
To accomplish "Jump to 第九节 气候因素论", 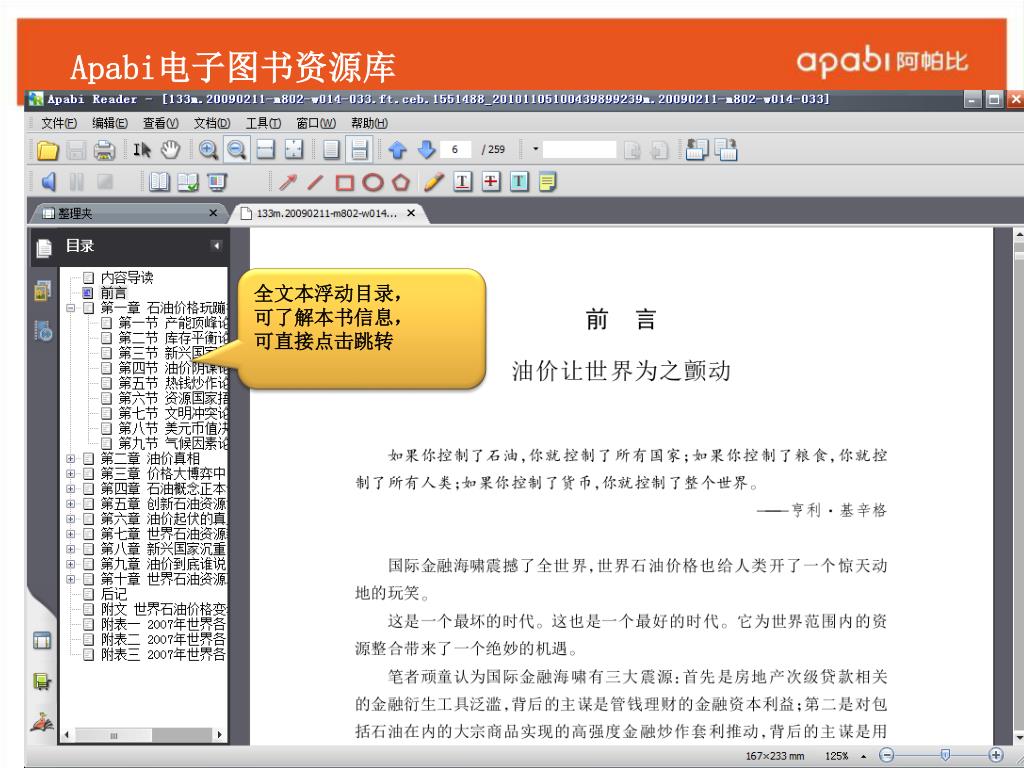I will pos(172,443).
